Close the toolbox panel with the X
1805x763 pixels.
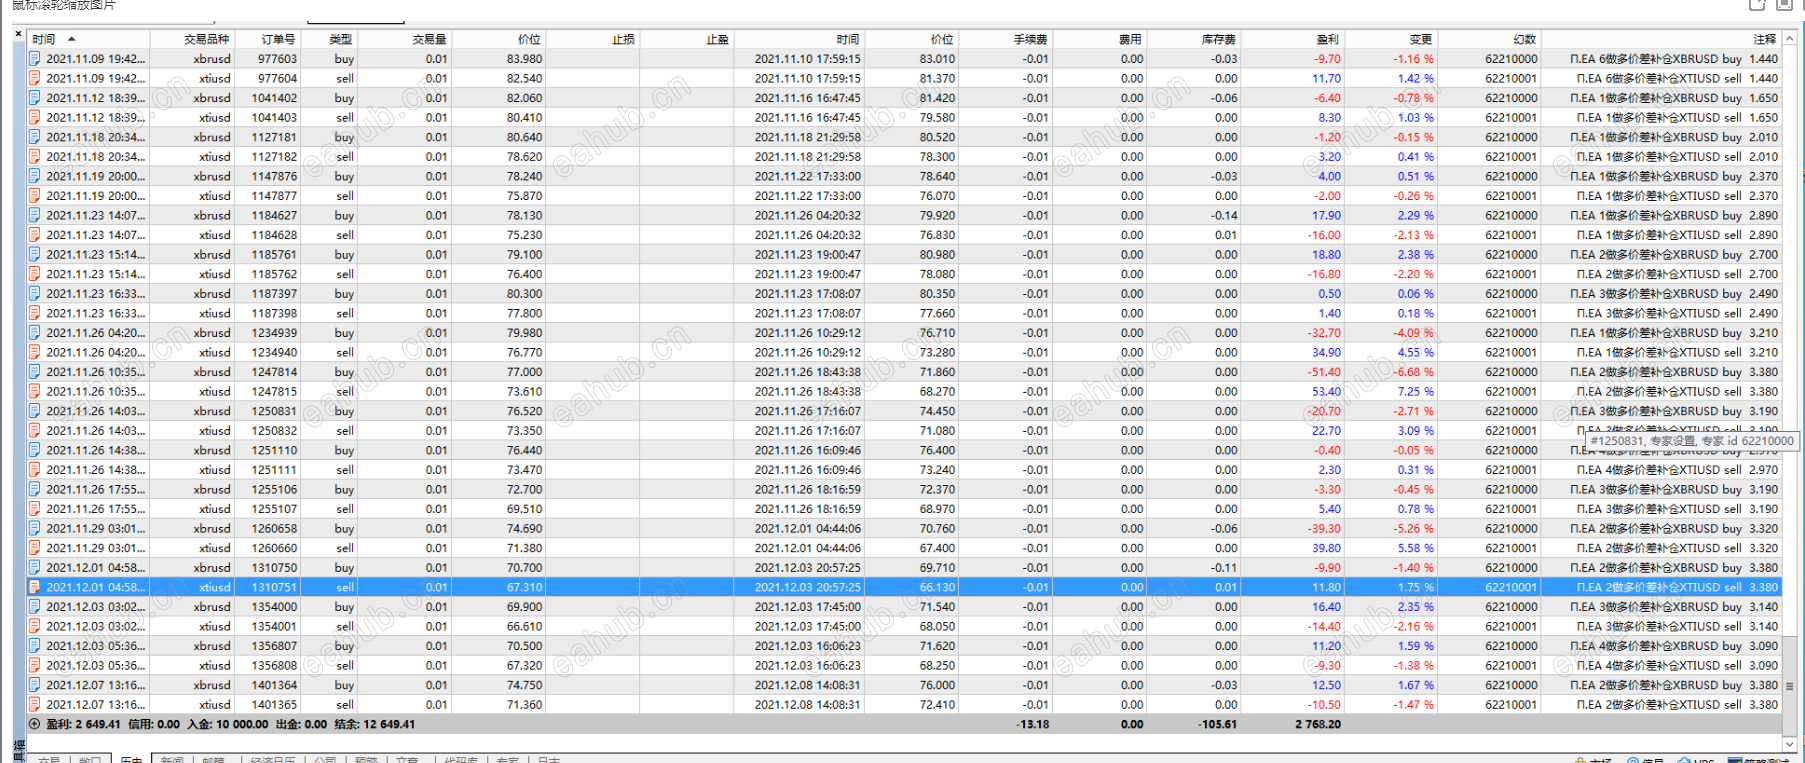tap(18, 34)
